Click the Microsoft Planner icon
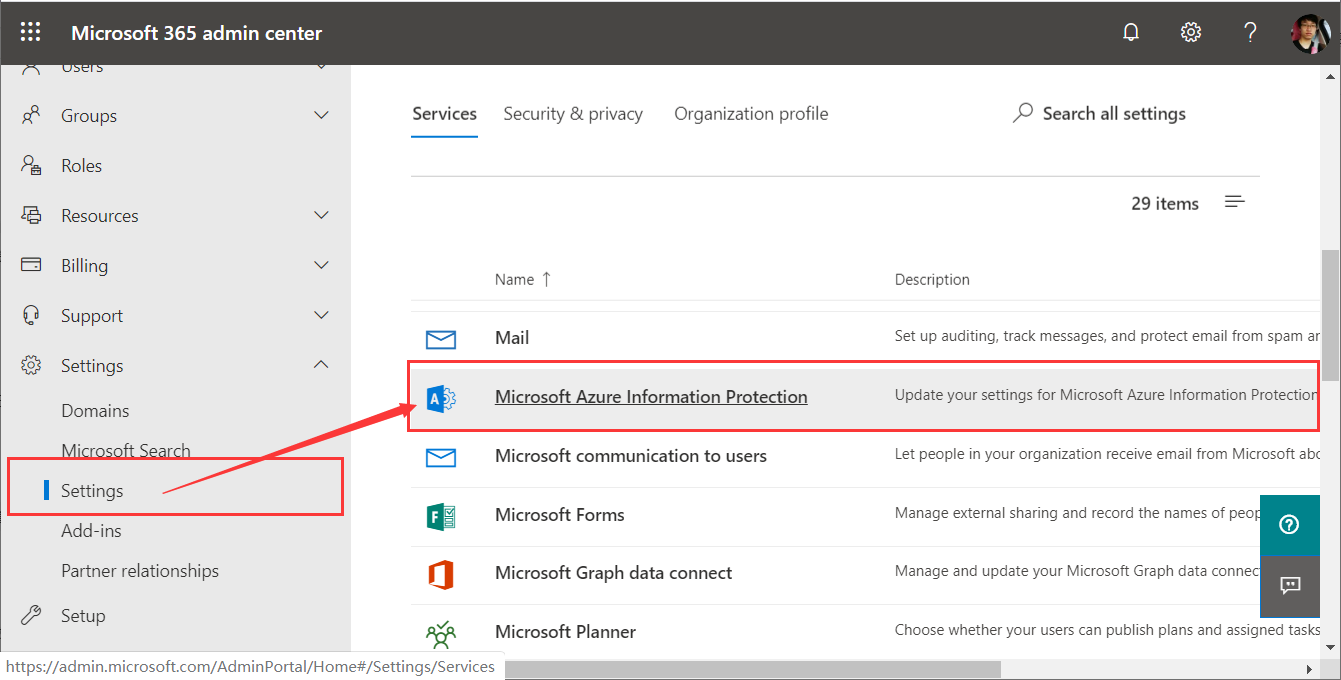This screenshot has height=680, width=1341. (x=441, y=632)
